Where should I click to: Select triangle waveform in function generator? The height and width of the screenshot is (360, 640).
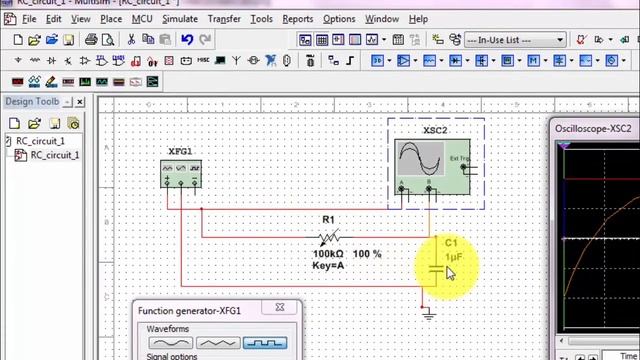[x=218, y=343]
